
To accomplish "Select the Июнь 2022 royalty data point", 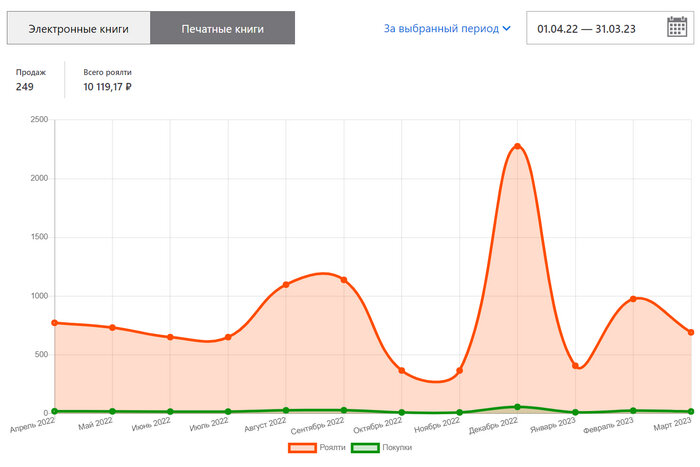I will (170, 337).
